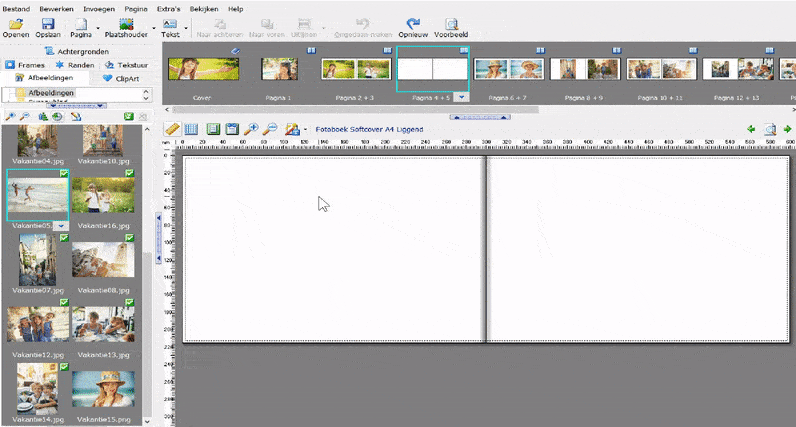Click the zoom out magnifier above the canvas
This screenshot has width=796, height=427.
tap(270, 129)
